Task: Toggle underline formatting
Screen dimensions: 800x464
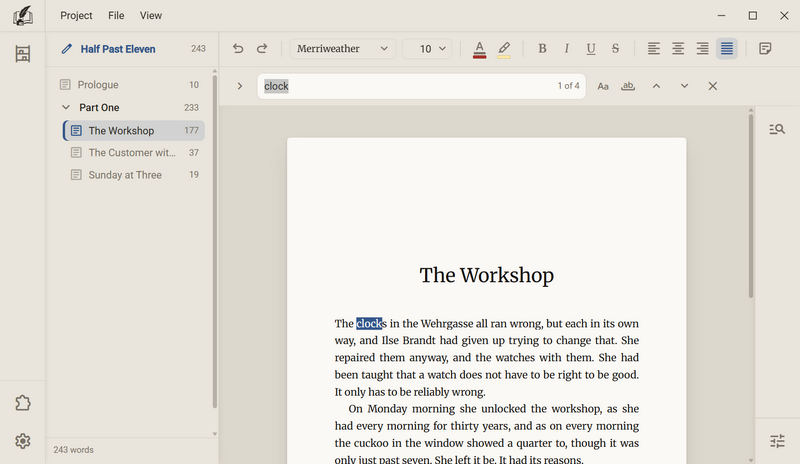Action: coord(591,48)
